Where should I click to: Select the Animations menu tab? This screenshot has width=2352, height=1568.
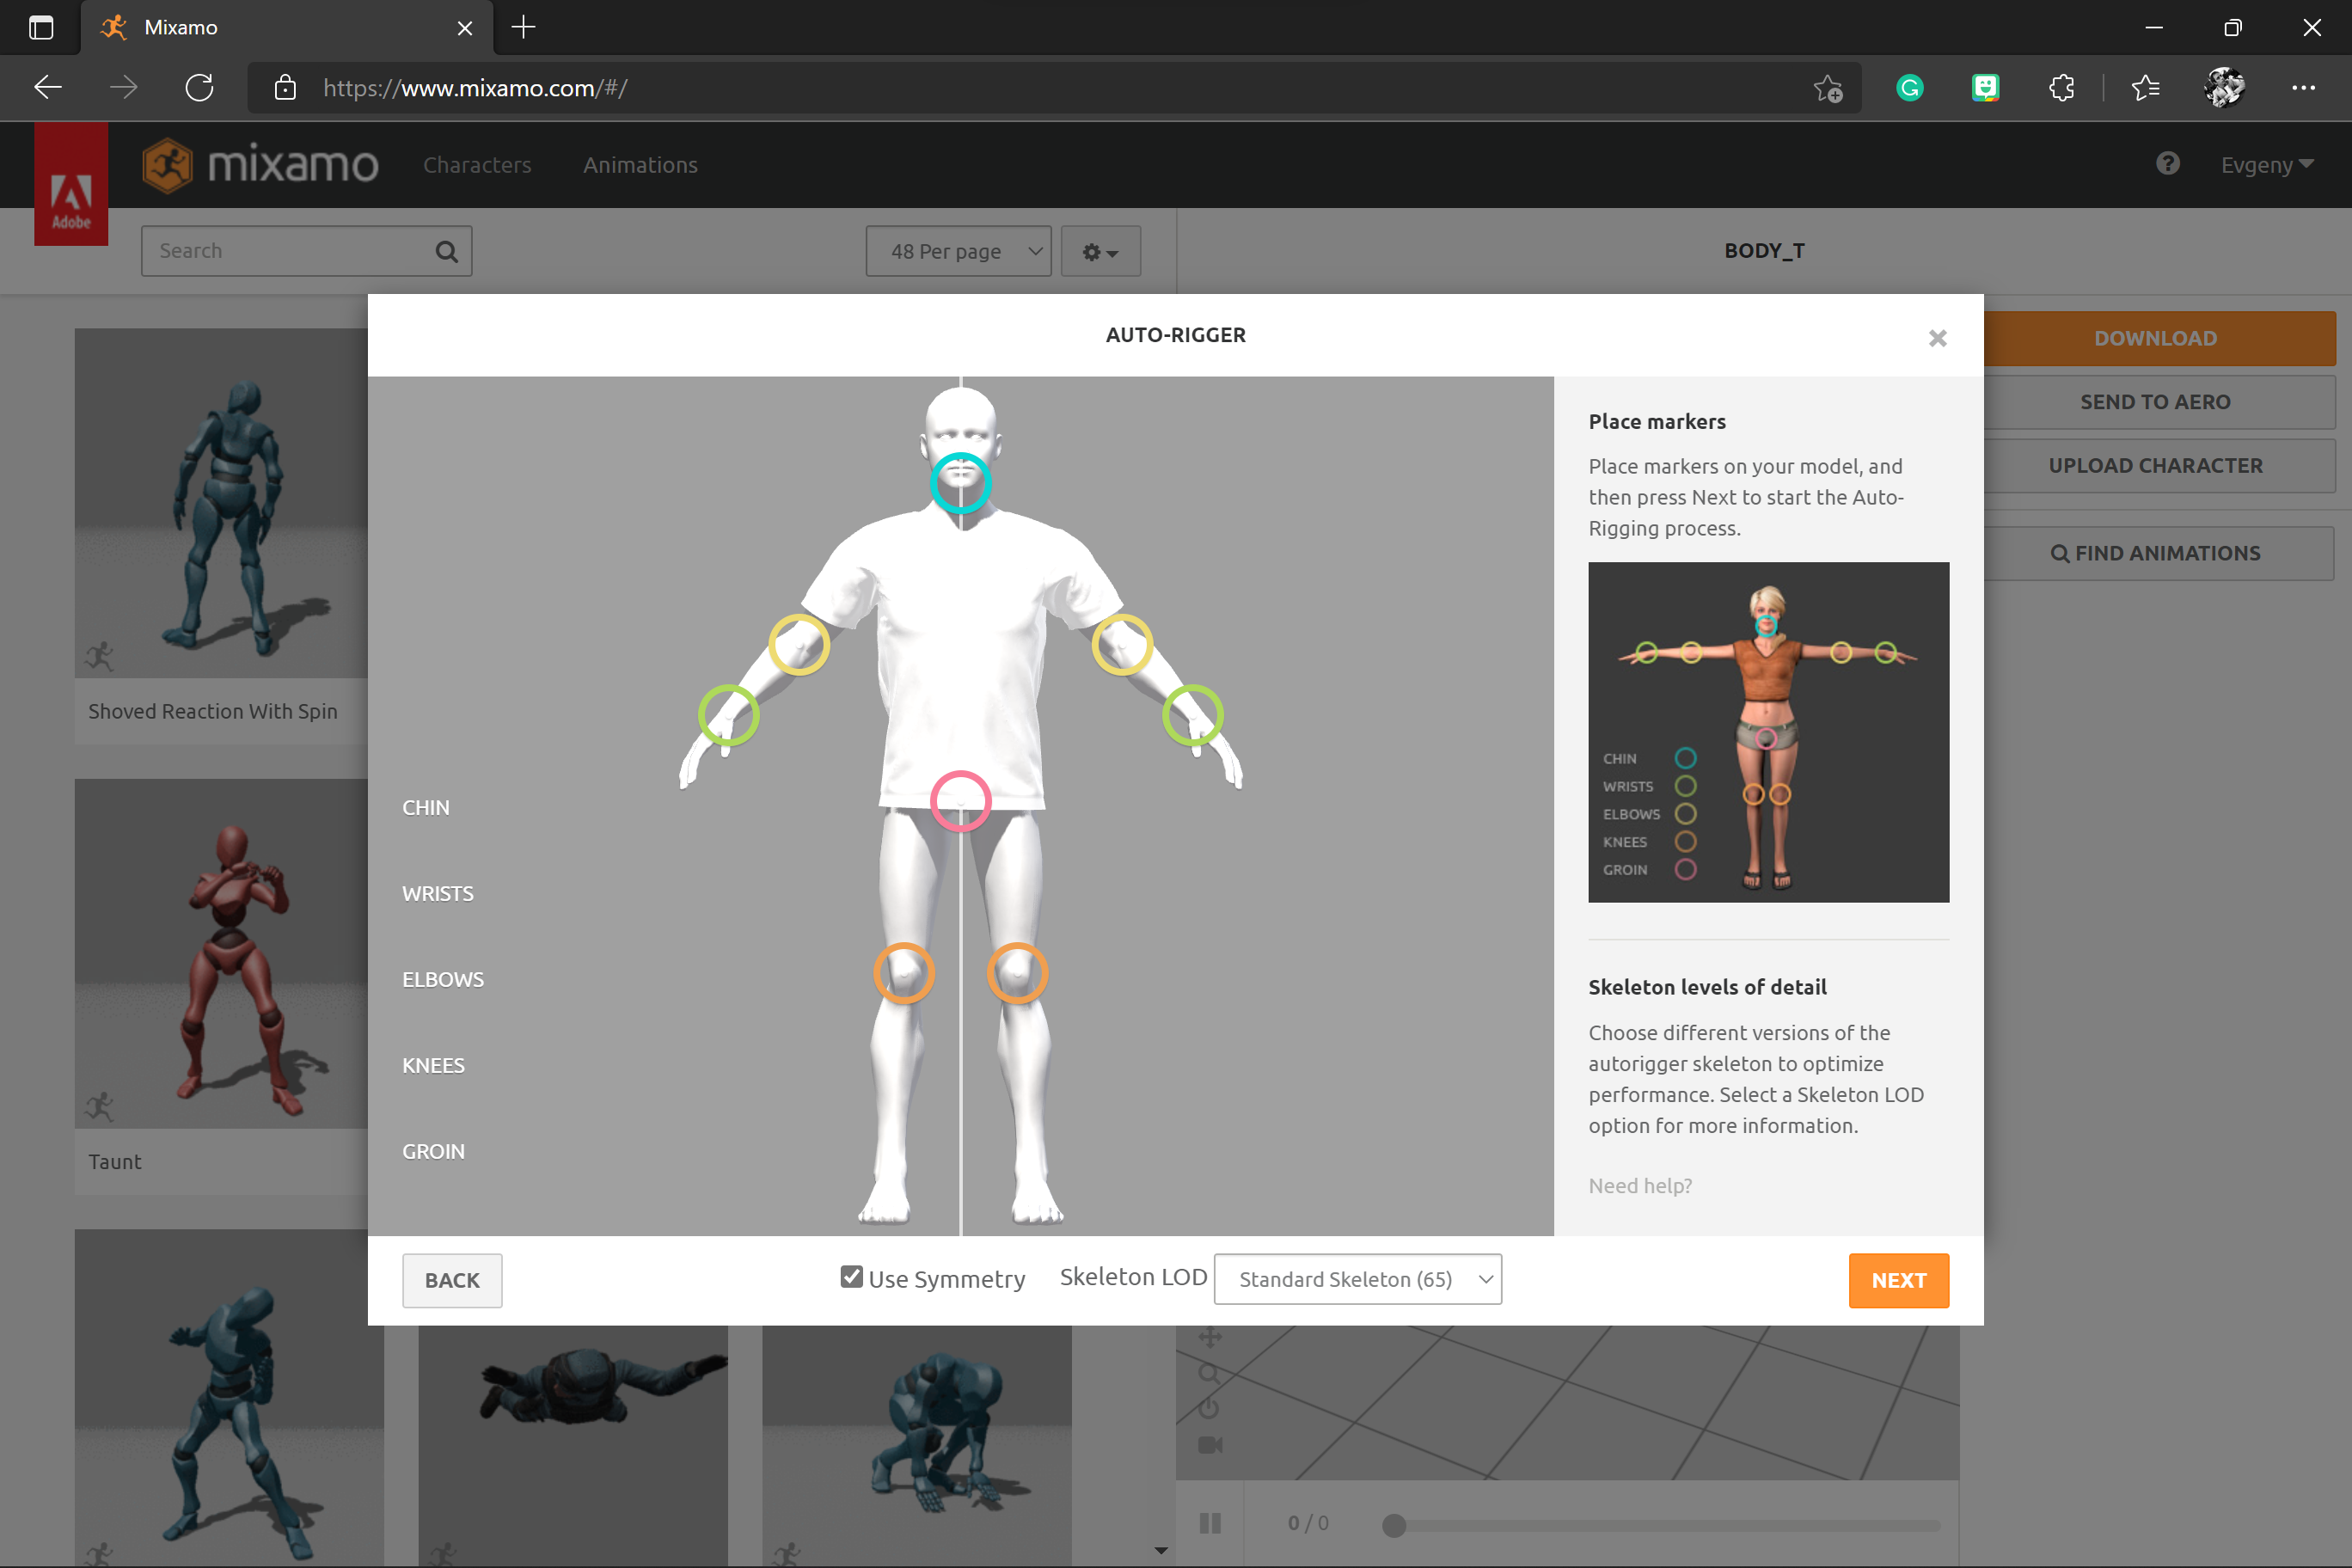pyautogui.click(x=640, y=164)
